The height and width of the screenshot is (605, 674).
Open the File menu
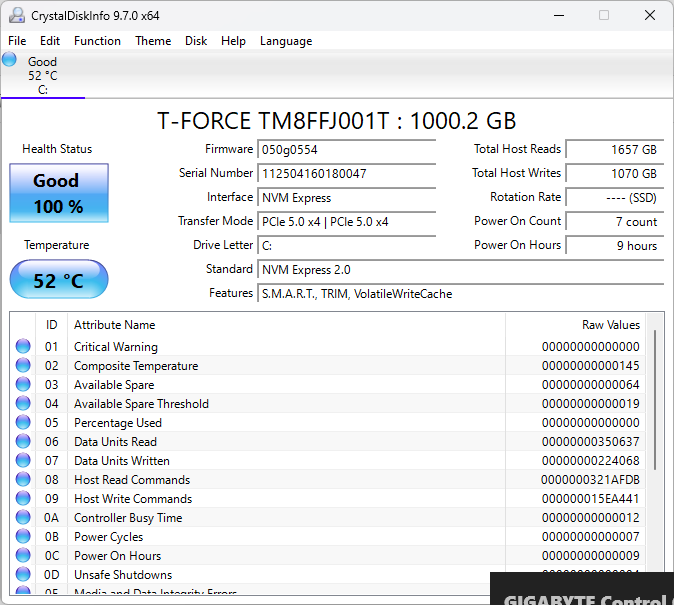tap(17, 41)
